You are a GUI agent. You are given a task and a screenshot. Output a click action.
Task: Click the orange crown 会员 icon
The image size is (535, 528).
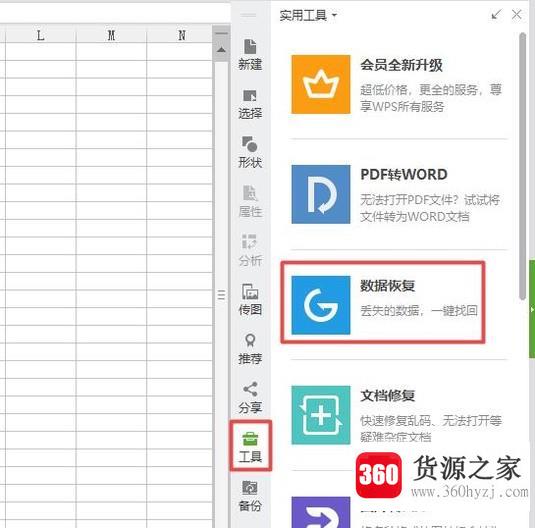(x=321, y=84)
